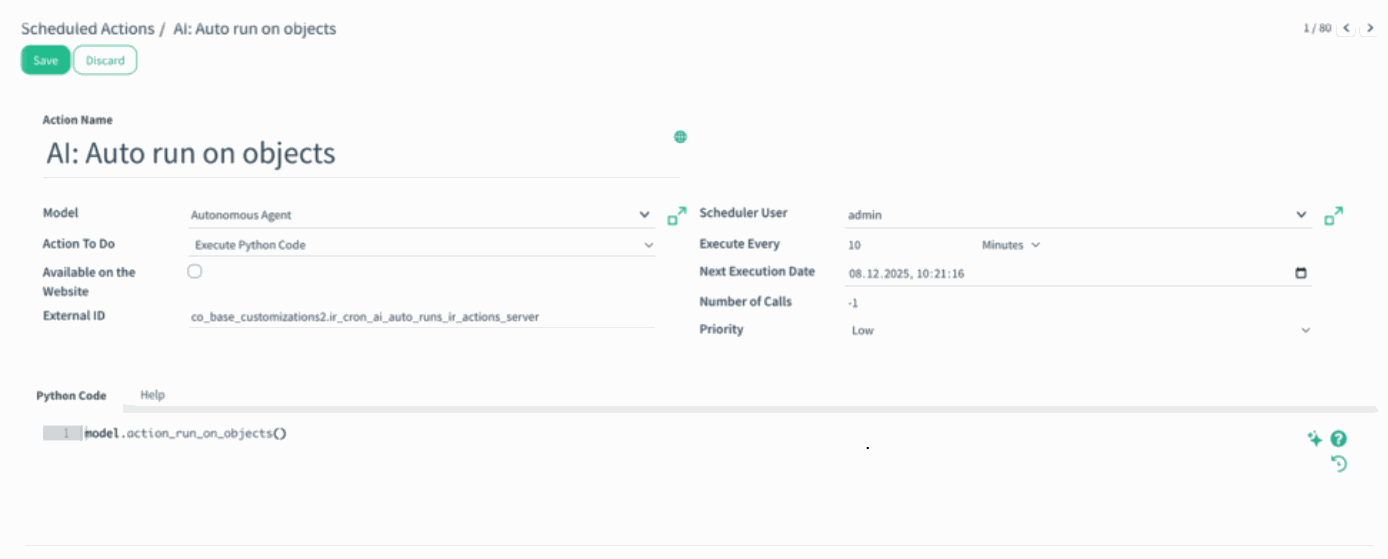Click the Discard button
Viewport: 1388px width, 559px height.
(105, 60)
